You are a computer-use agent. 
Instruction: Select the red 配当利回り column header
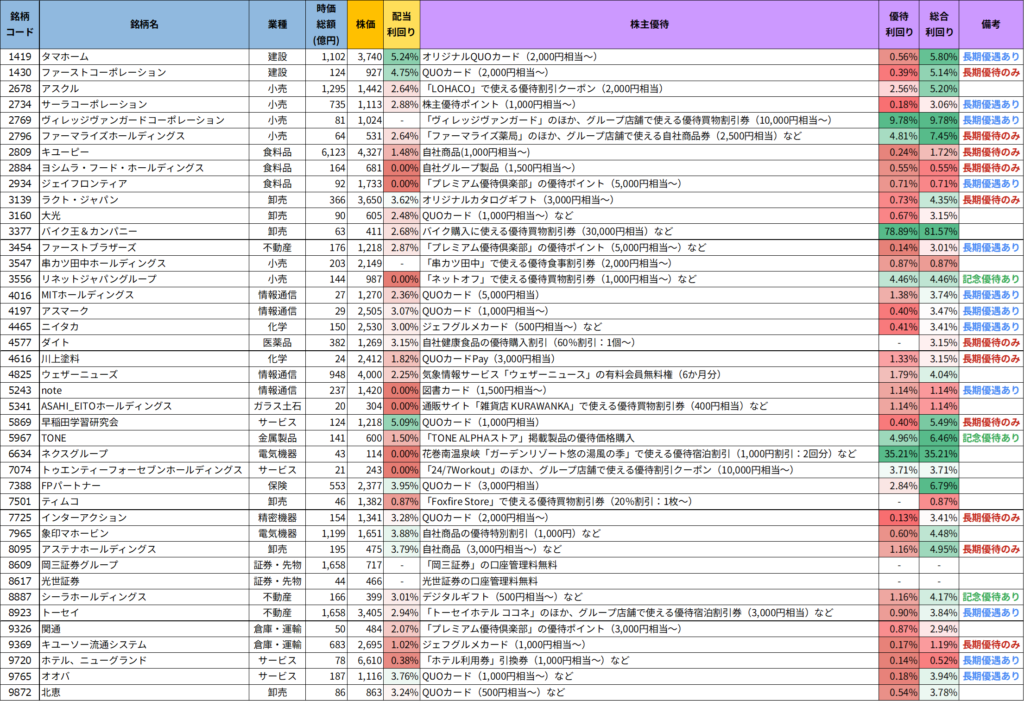402,25
